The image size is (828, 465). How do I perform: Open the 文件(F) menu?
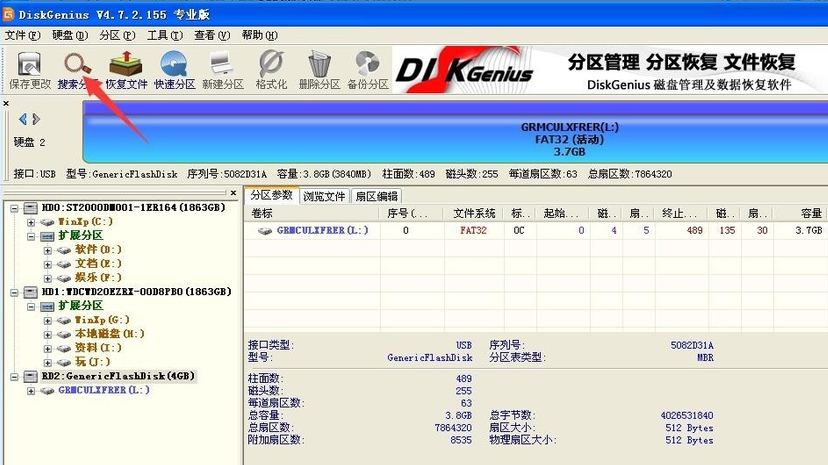(x=22, y=35)
